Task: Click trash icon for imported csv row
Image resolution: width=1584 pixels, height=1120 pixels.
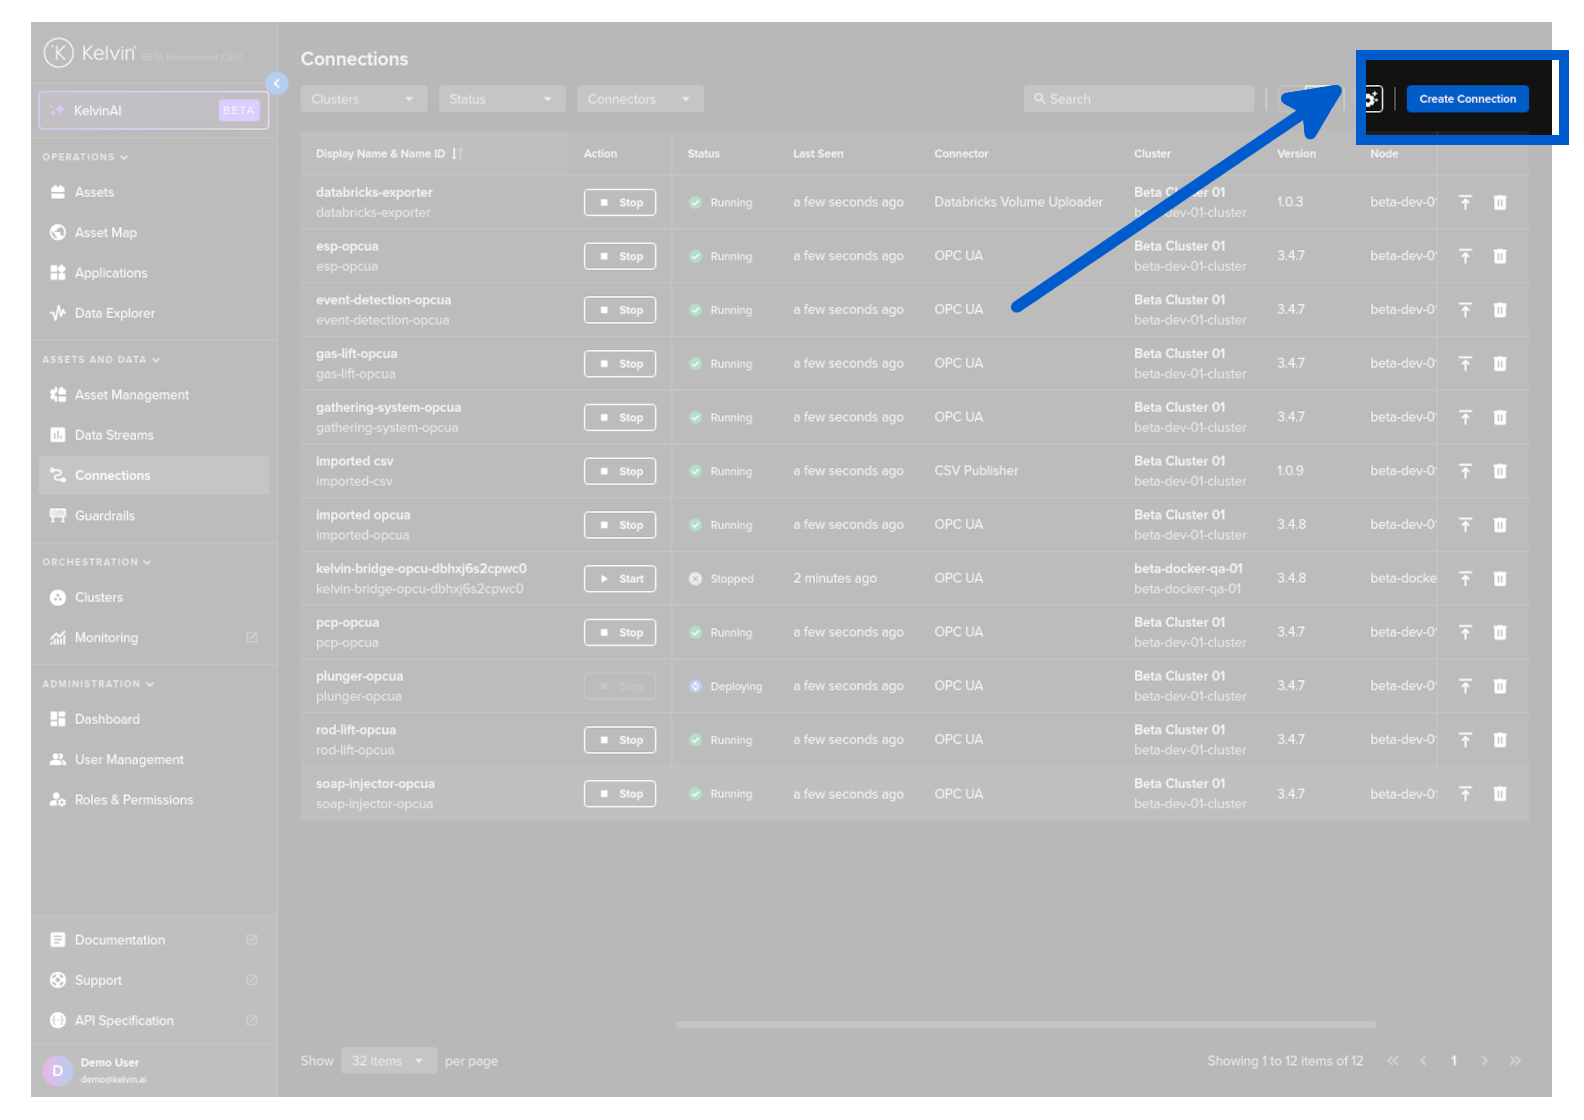Action: click(1500, 472)
